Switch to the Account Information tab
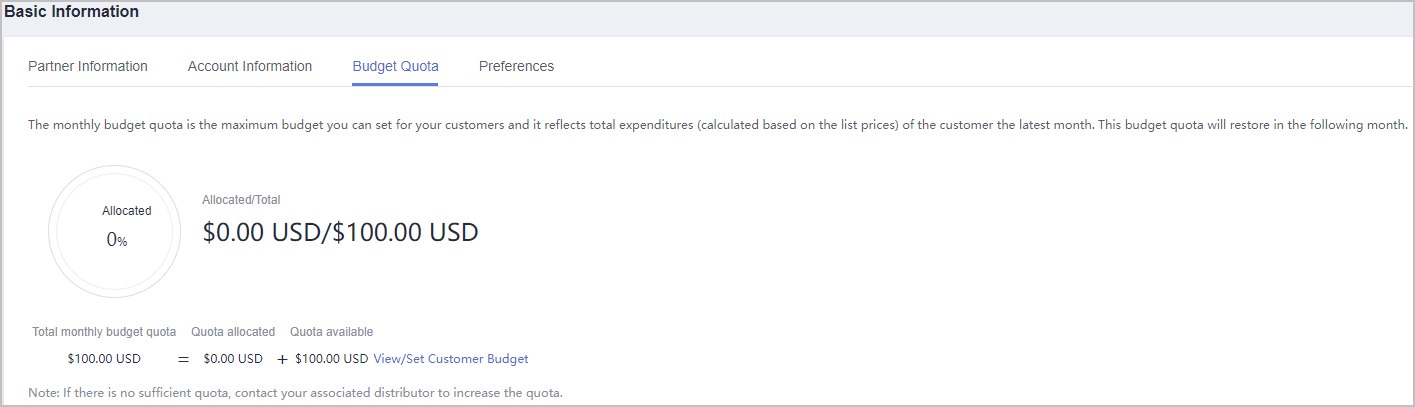Screen dimensions: 1415x407 (250, 66)
